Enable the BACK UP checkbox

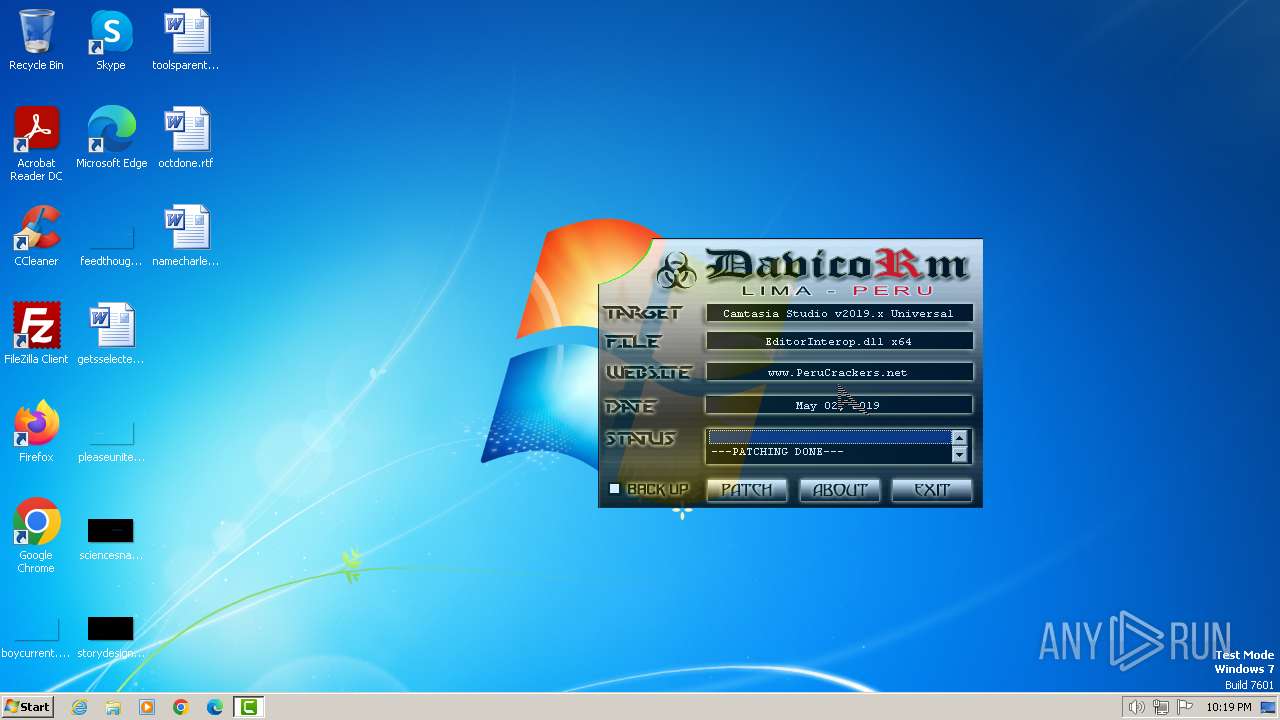tap(615, 489)
